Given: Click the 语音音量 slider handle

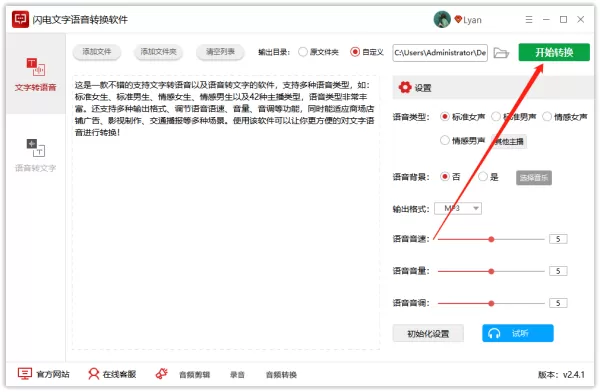Looking at the screenshot, I should point(491,271).
